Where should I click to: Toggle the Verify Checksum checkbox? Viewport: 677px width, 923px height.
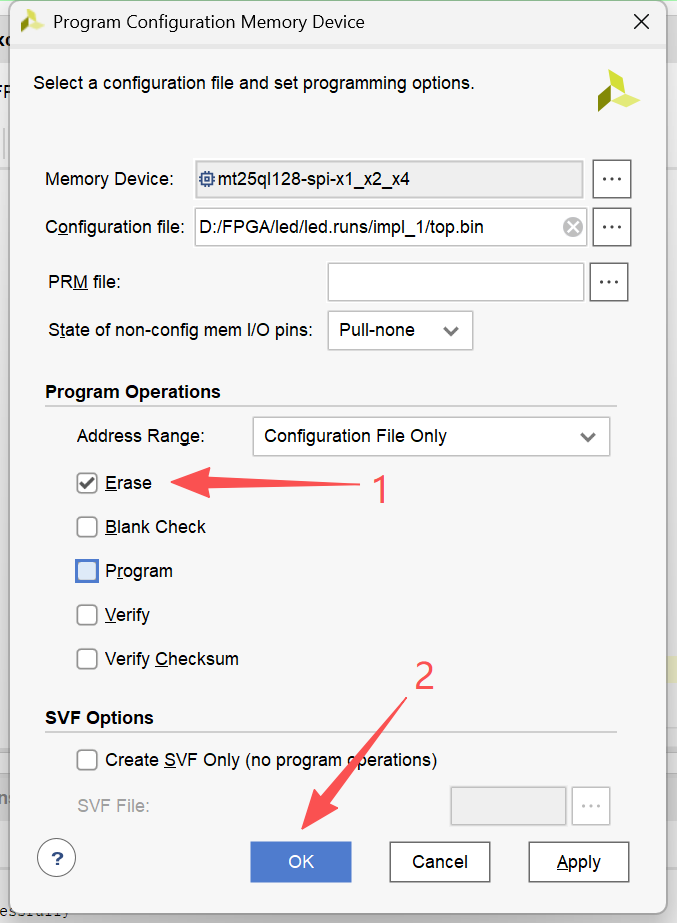click(87, 659)
